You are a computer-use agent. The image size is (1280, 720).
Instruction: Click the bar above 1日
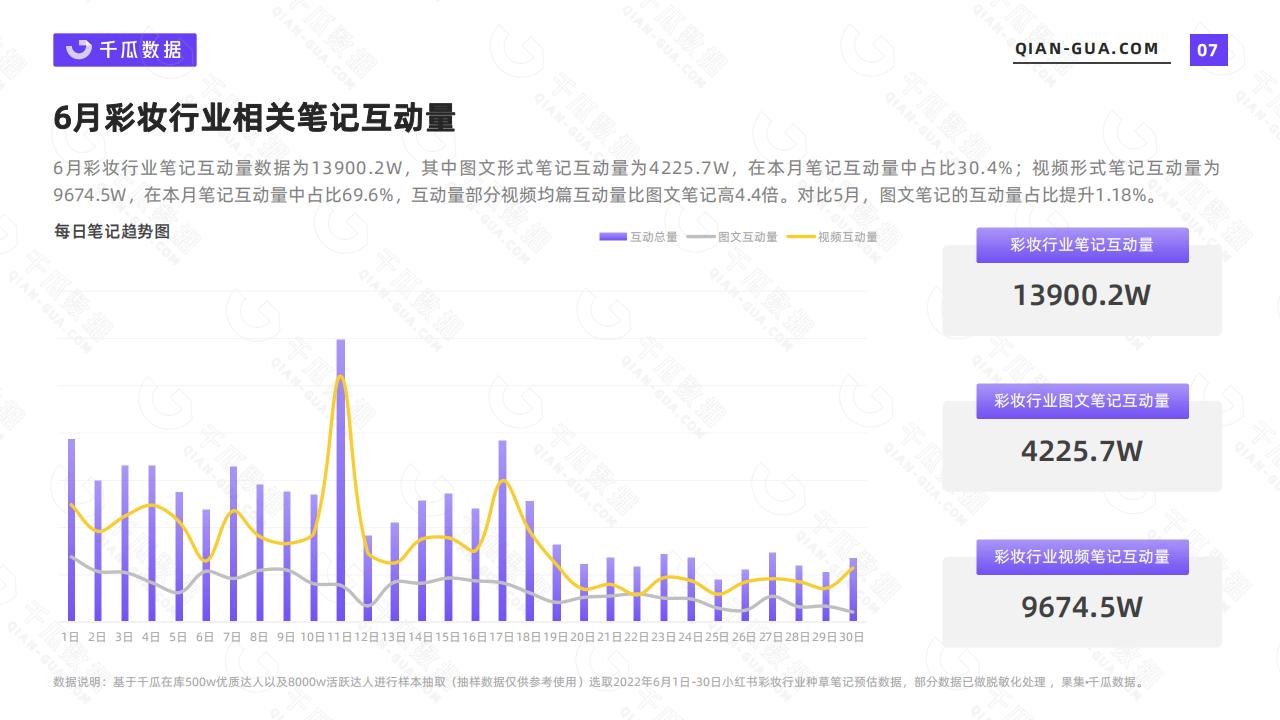(71, 530)
